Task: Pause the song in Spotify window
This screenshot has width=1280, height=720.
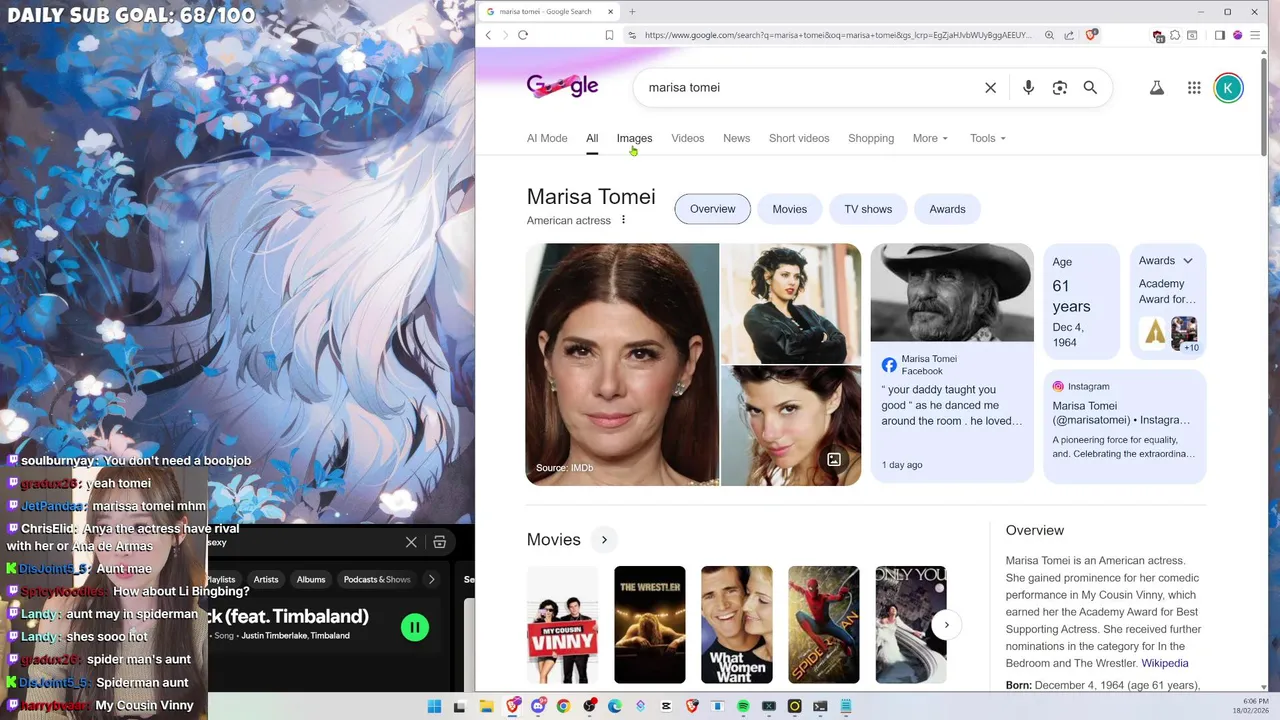Action: click(415, 627)
